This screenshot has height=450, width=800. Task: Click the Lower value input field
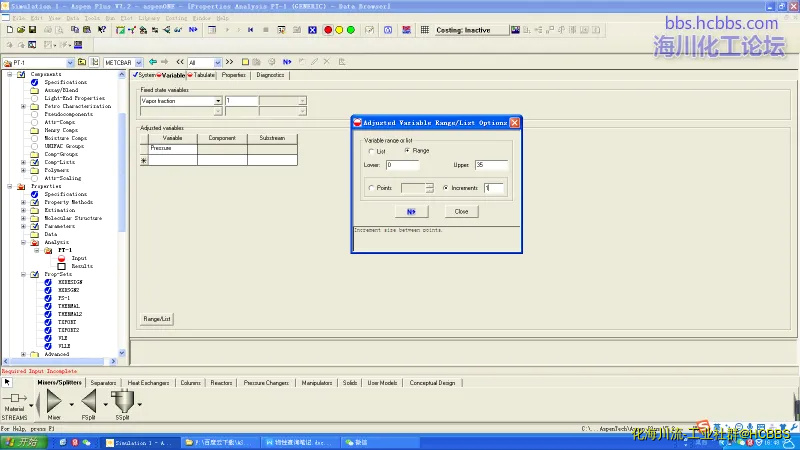click(403, 165)
